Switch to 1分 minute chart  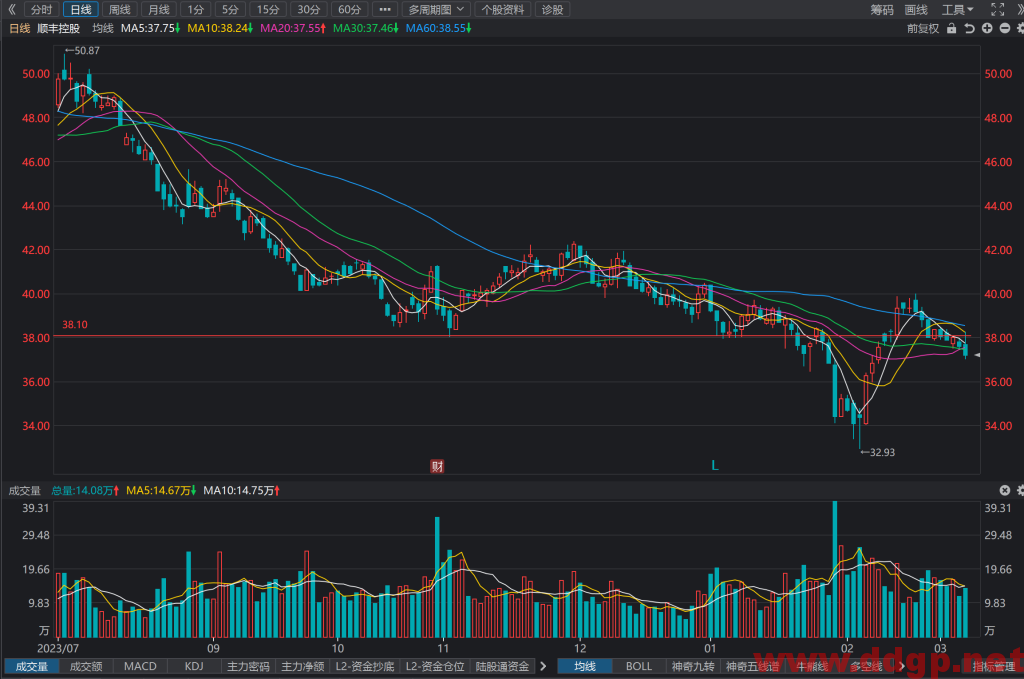(195, 9)
